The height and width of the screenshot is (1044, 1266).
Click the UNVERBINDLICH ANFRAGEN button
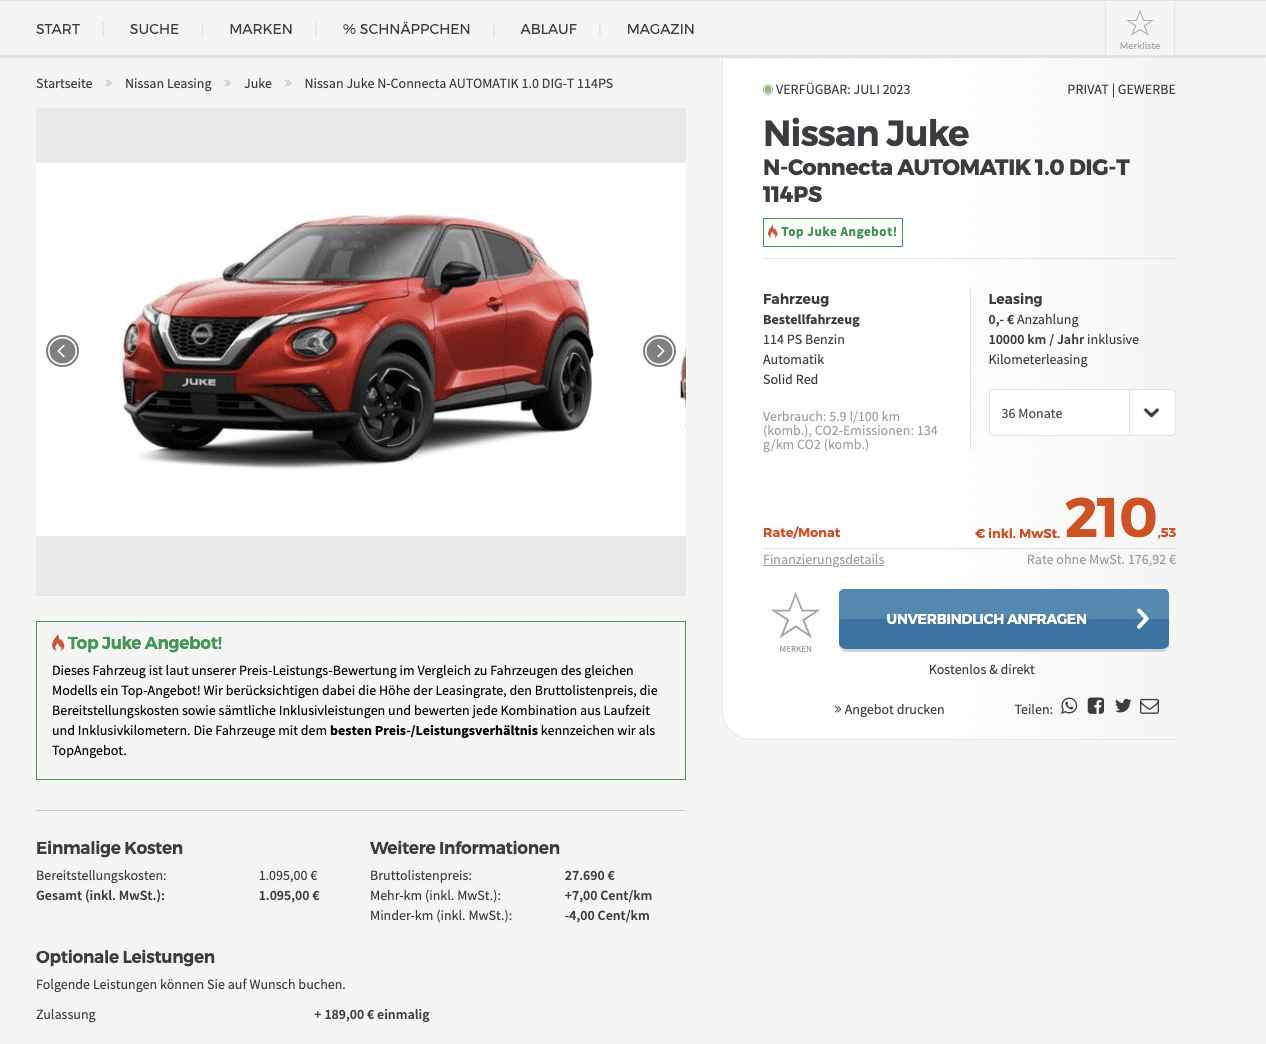tap(1004, 619)
